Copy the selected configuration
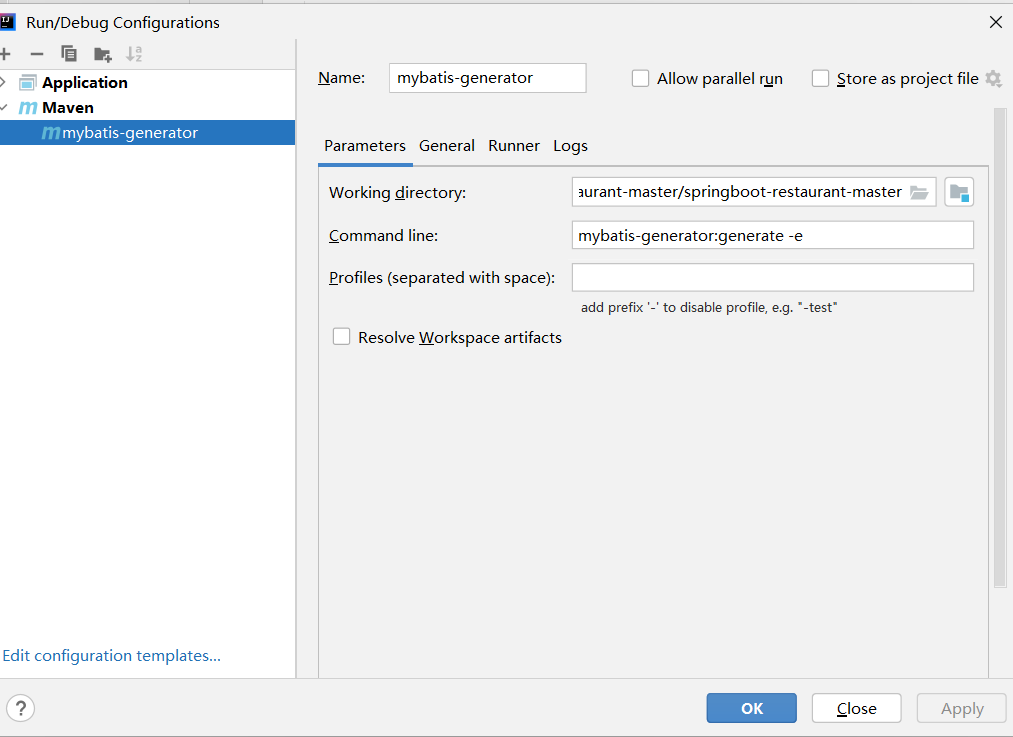Image resolution: width=1013 pixels, height=737 pixels. (x=68, y=54)
